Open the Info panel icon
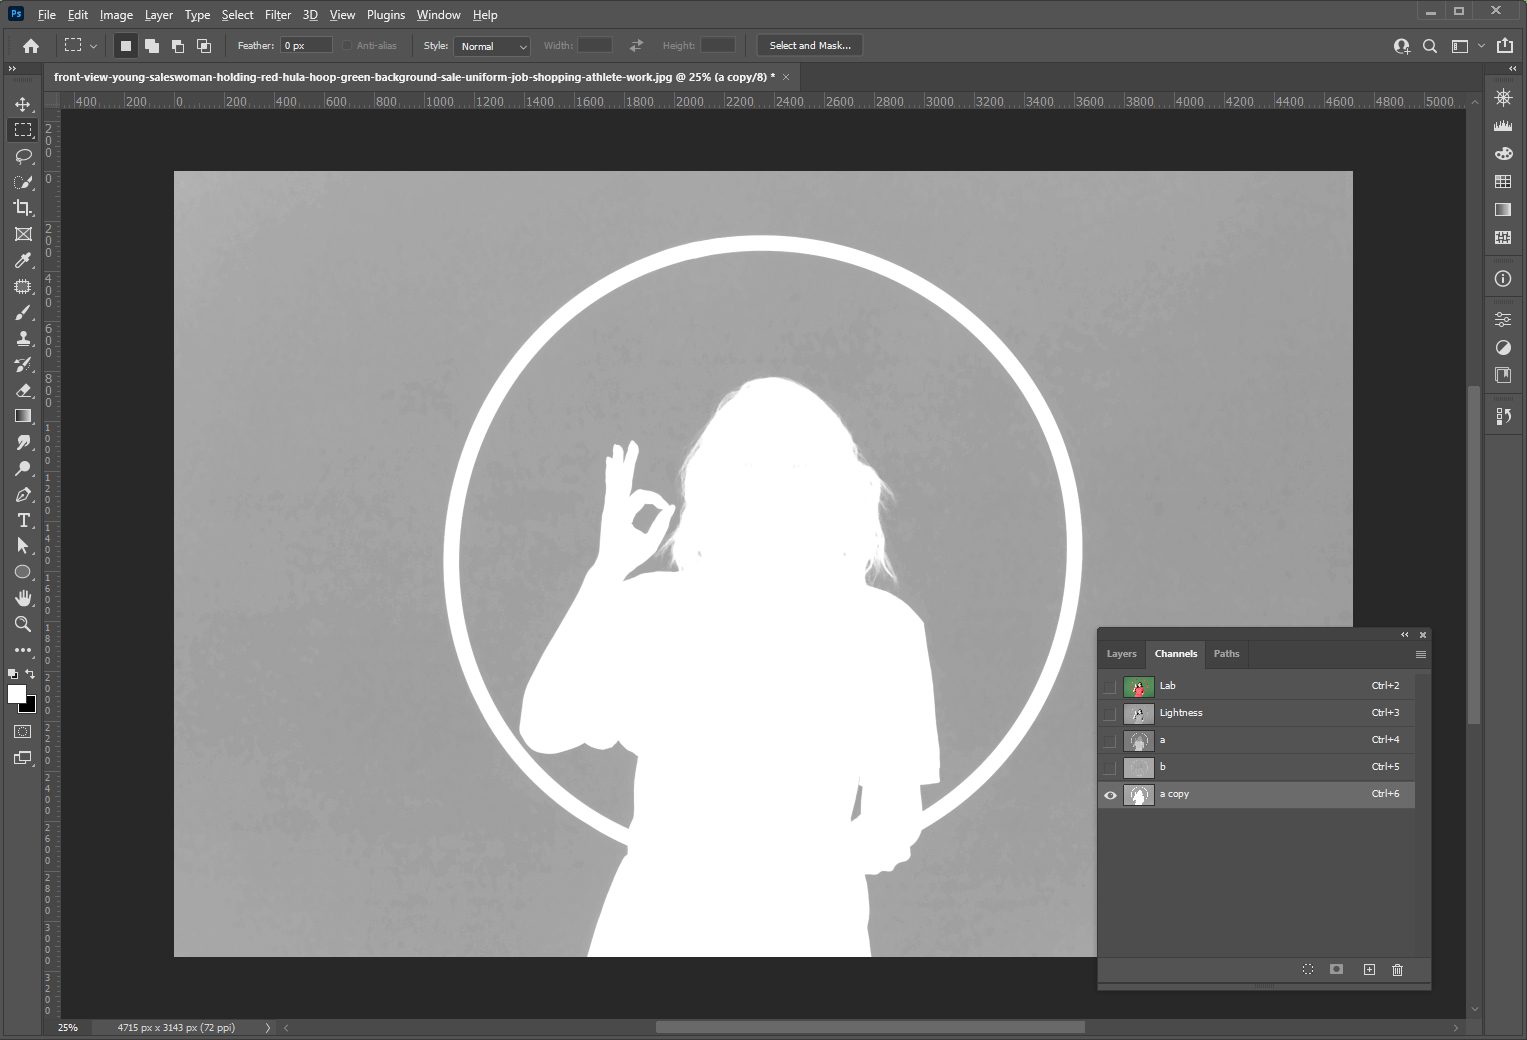Screen dimensions: 1527x1040 [x=1503, y=278]
